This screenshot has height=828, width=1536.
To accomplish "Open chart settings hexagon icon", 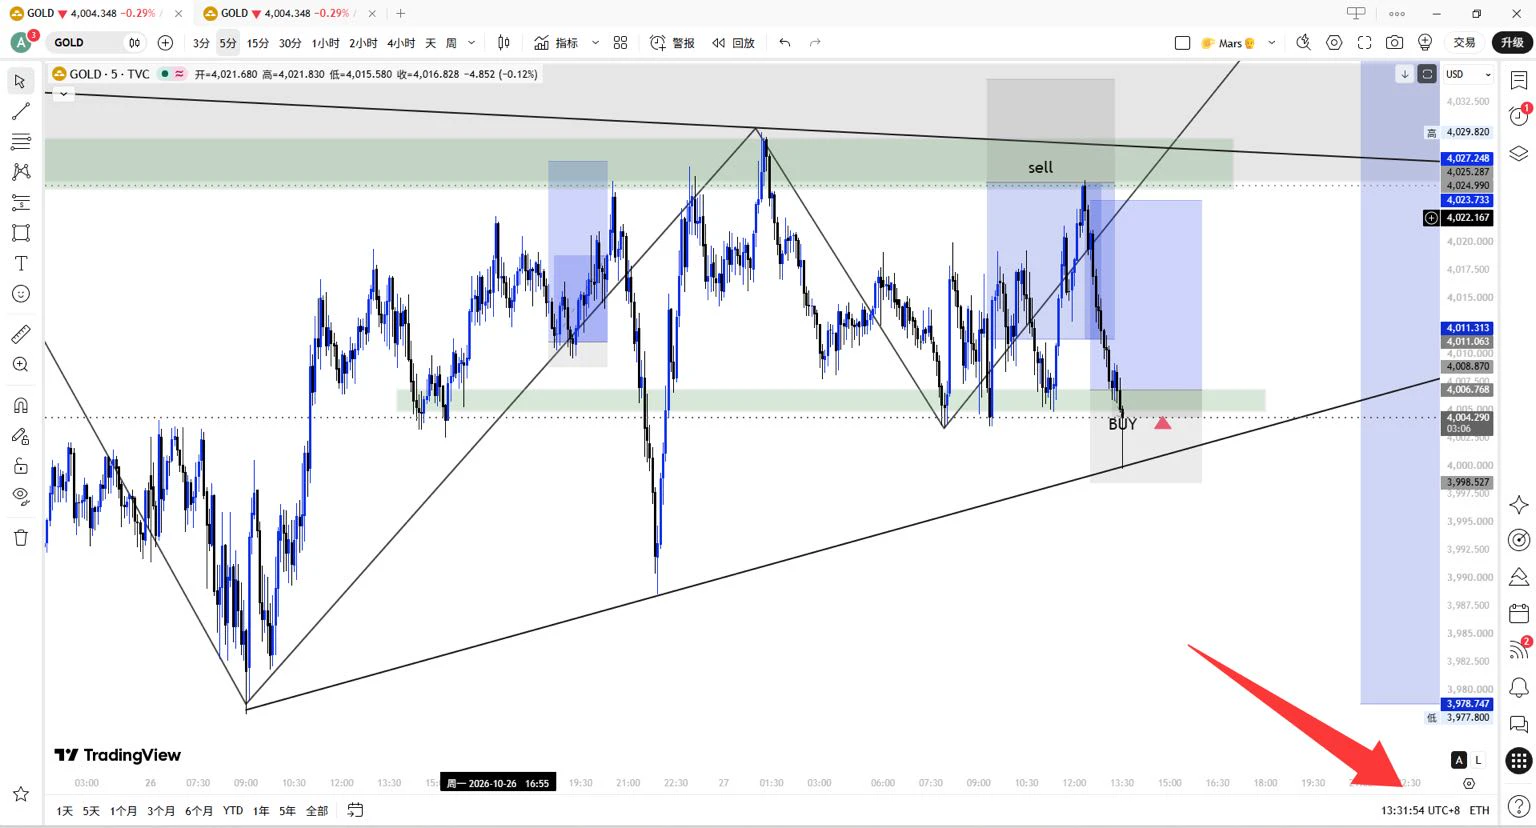I will (x=1334, y=43).
